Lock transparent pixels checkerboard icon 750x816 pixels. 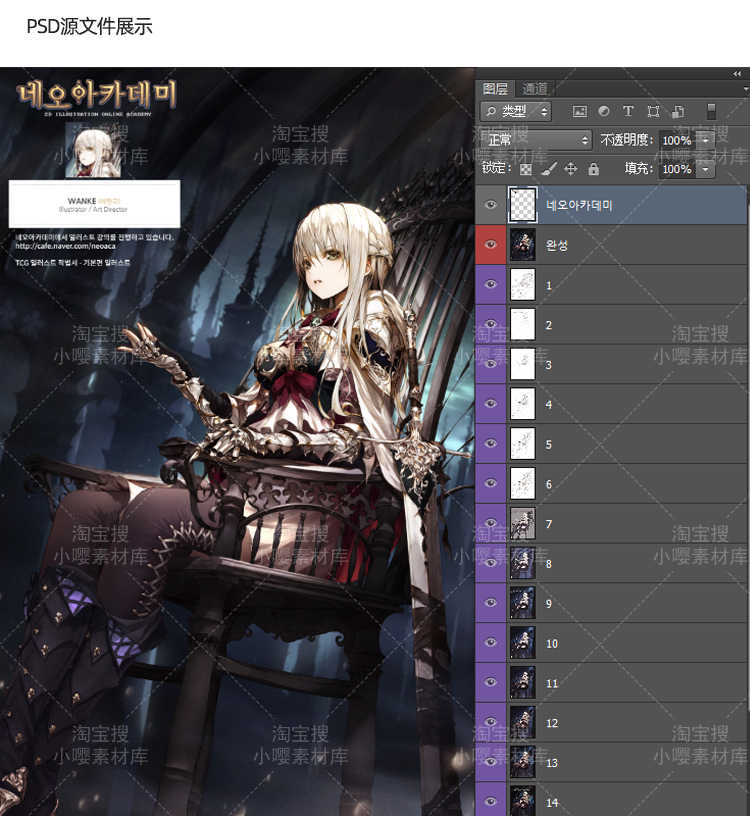526,169
